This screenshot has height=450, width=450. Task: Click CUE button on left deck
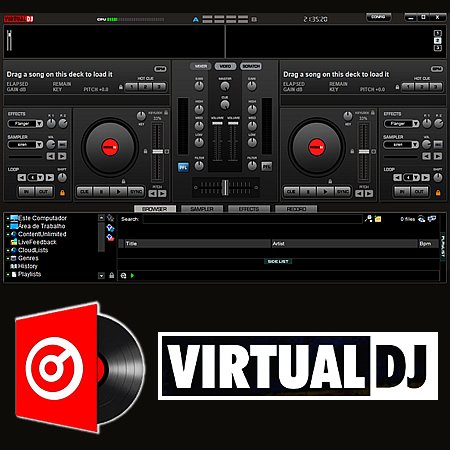click(x=85, y=192)
